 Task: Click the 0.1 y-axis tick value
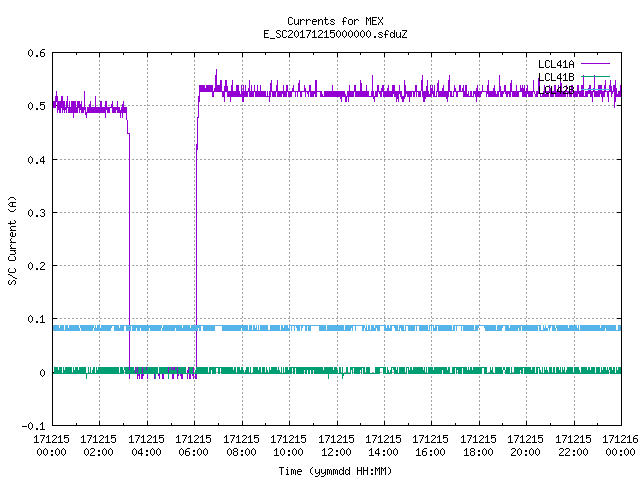[x=36, y=319]
